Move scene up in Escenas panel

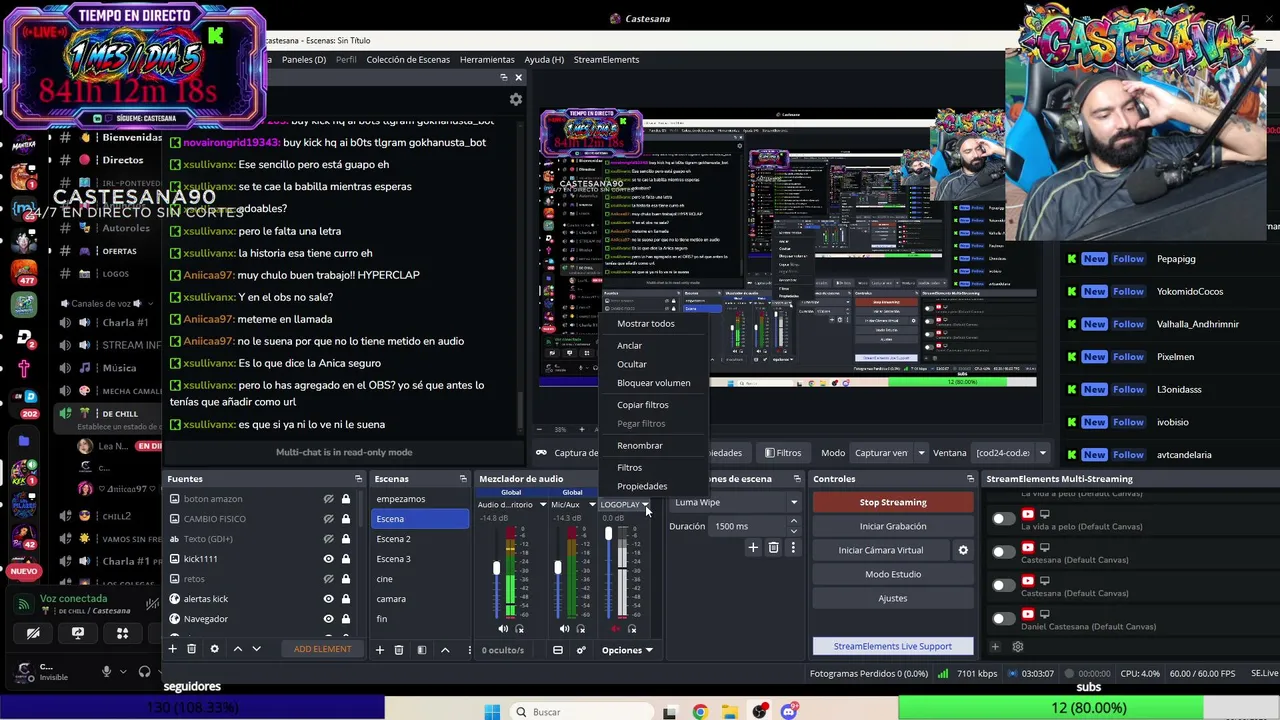pos(445,650)
